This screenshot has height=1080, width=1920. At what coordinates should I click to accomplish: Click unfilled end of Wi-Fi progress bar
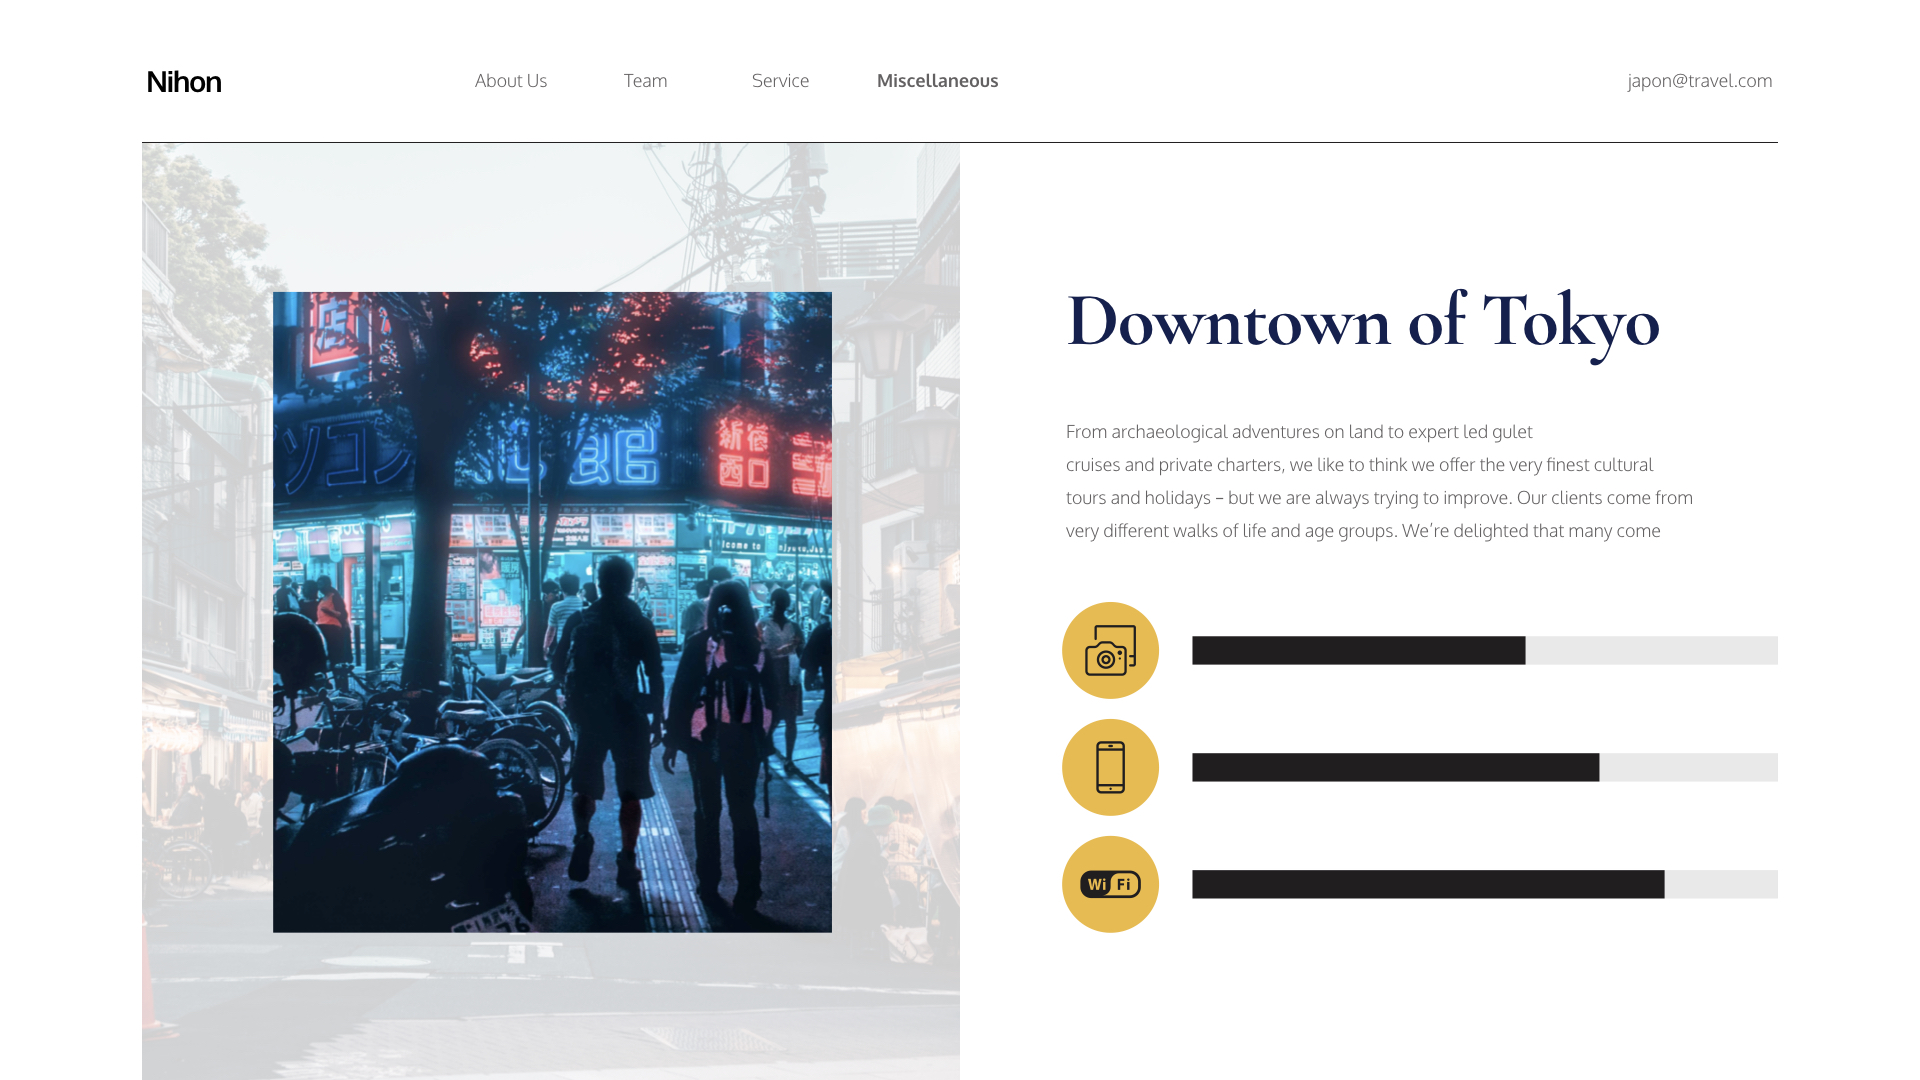(1721, 885)
